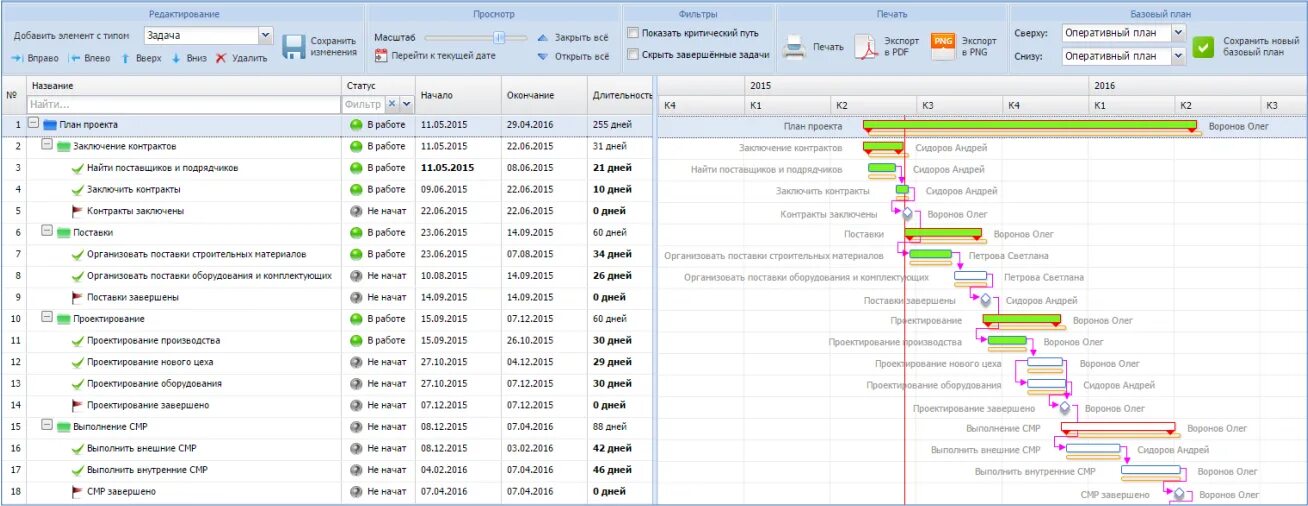Collapse the План проекта tree node
This screenshot has height=506, width=1308.
(x=33, y=124)
